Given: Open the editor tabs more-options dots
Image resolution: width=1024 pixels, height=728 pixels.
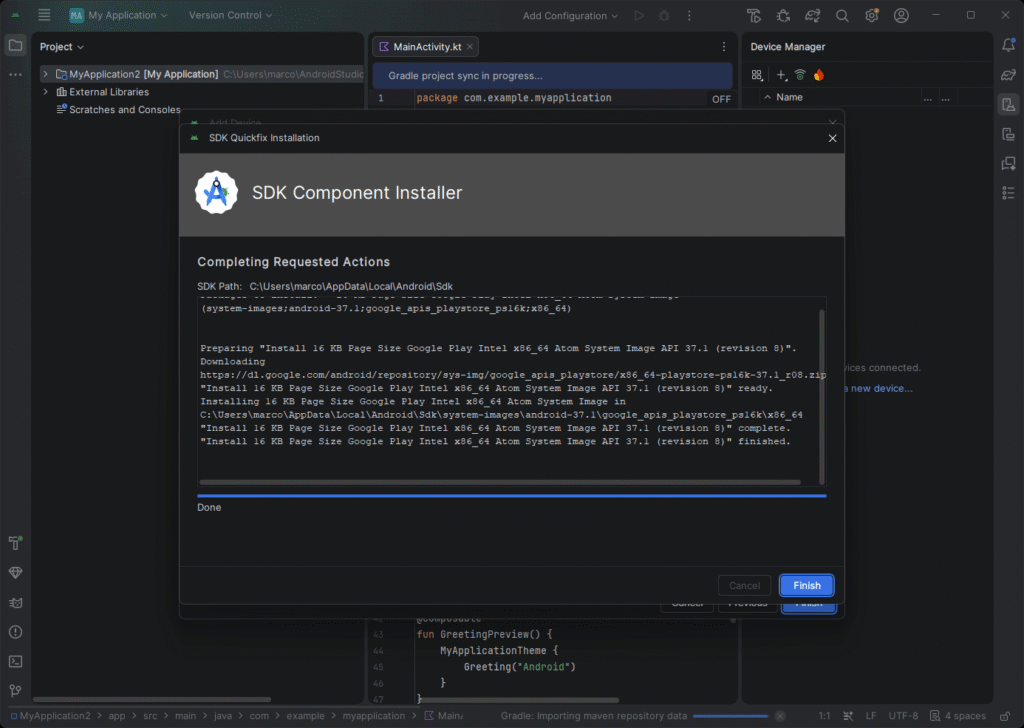Looking at the screenshot, I should coord(724,47).
